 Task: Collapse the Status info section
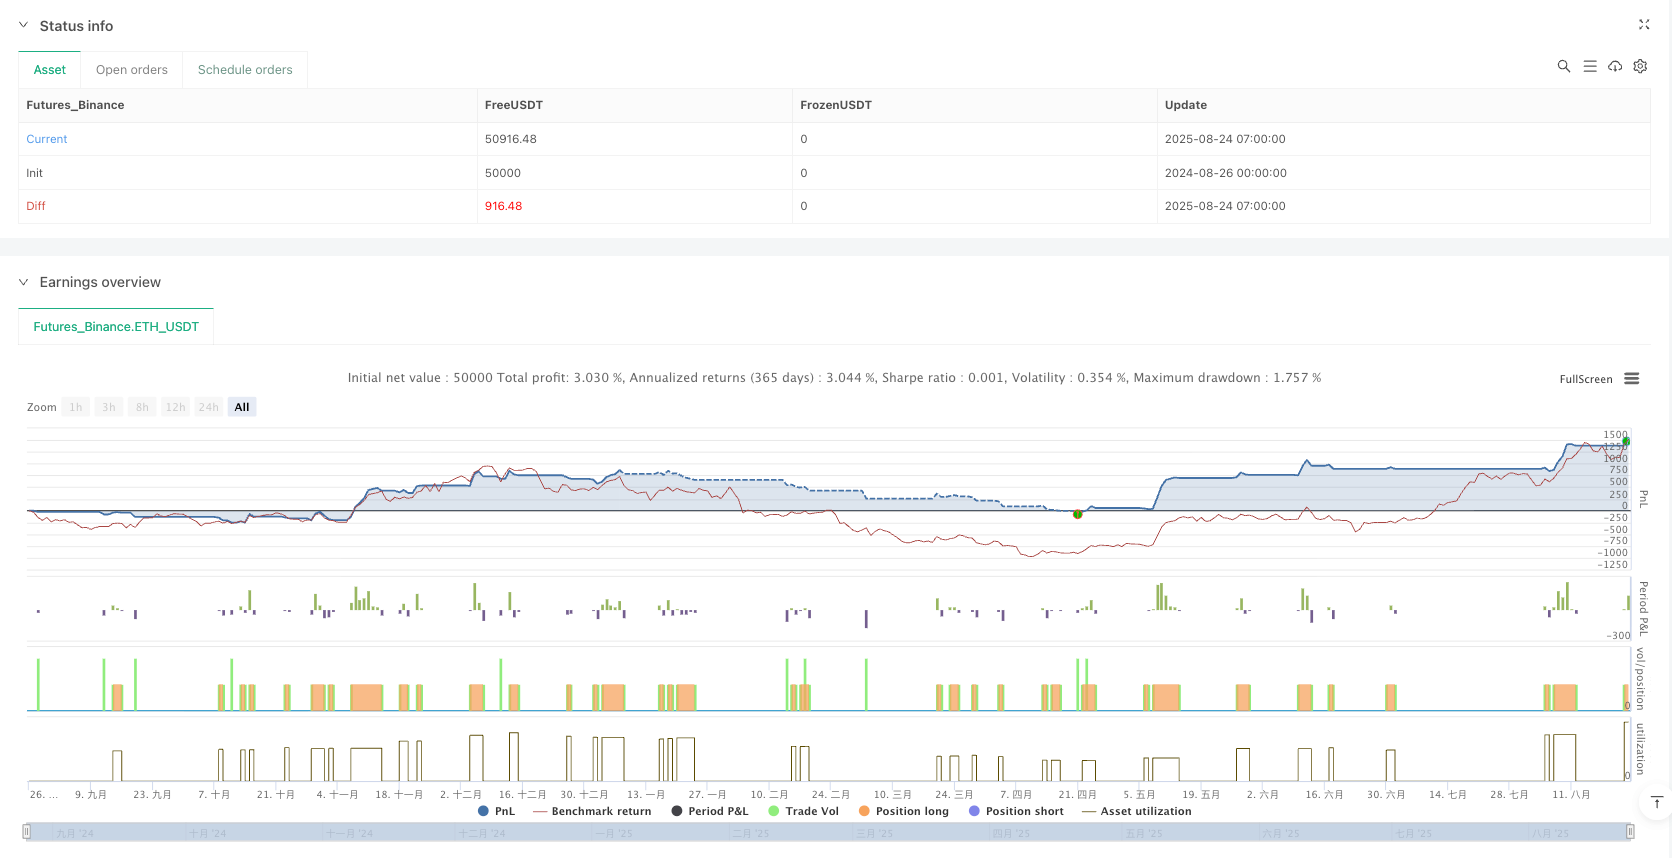(x=24, y=26)
